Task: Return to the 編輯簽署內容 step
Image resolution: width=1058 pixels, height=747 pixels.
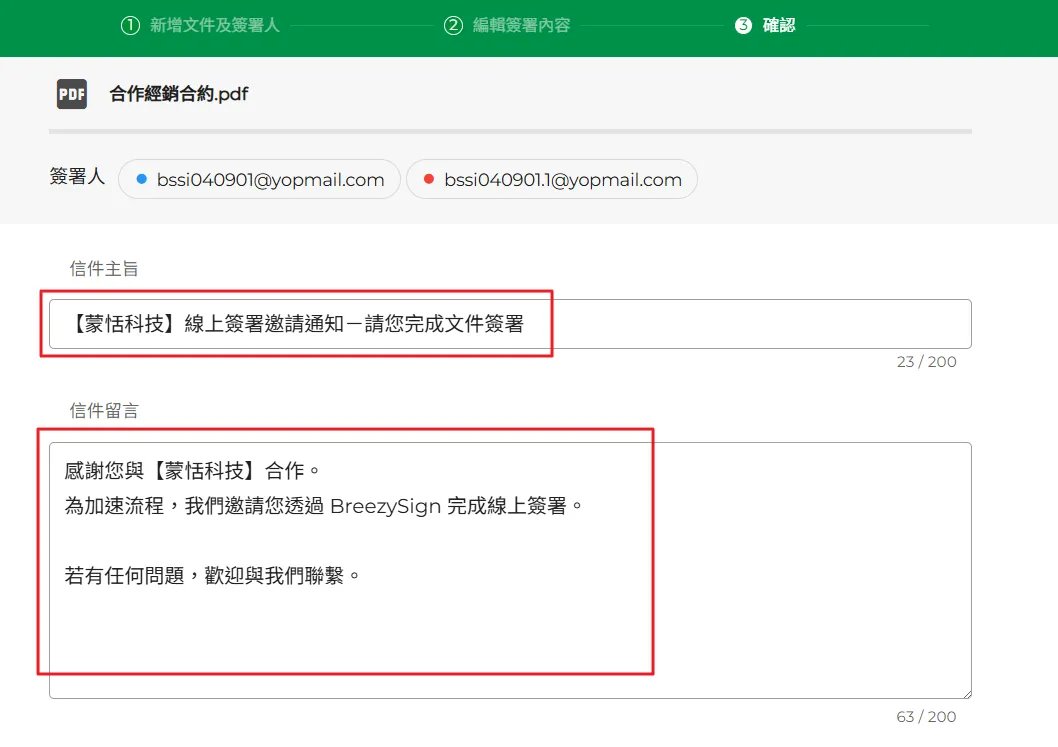Action: point(521,26)
